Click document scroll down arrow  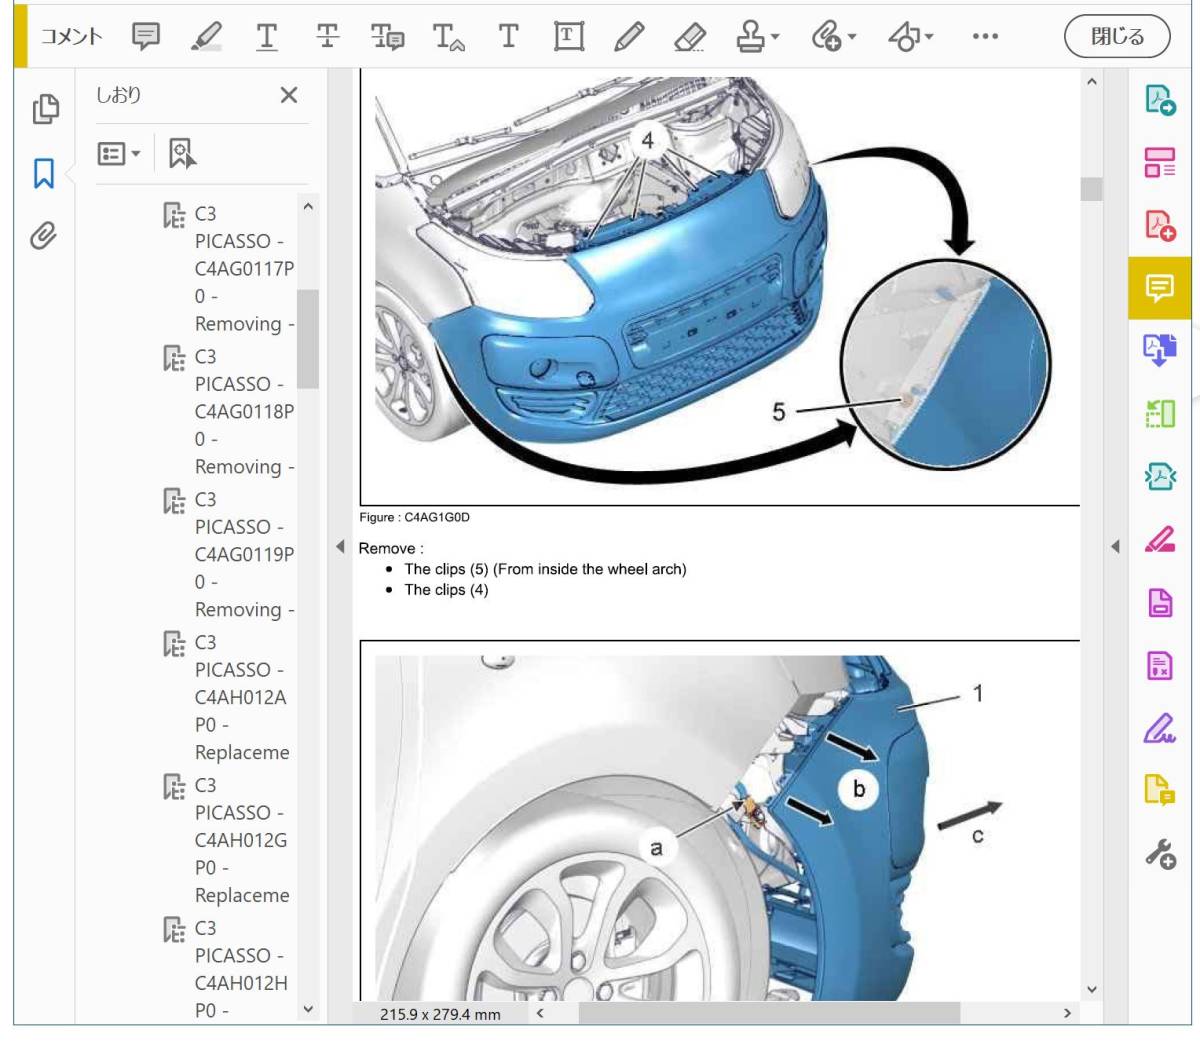pyautogui.click(x=1091, y=989)
